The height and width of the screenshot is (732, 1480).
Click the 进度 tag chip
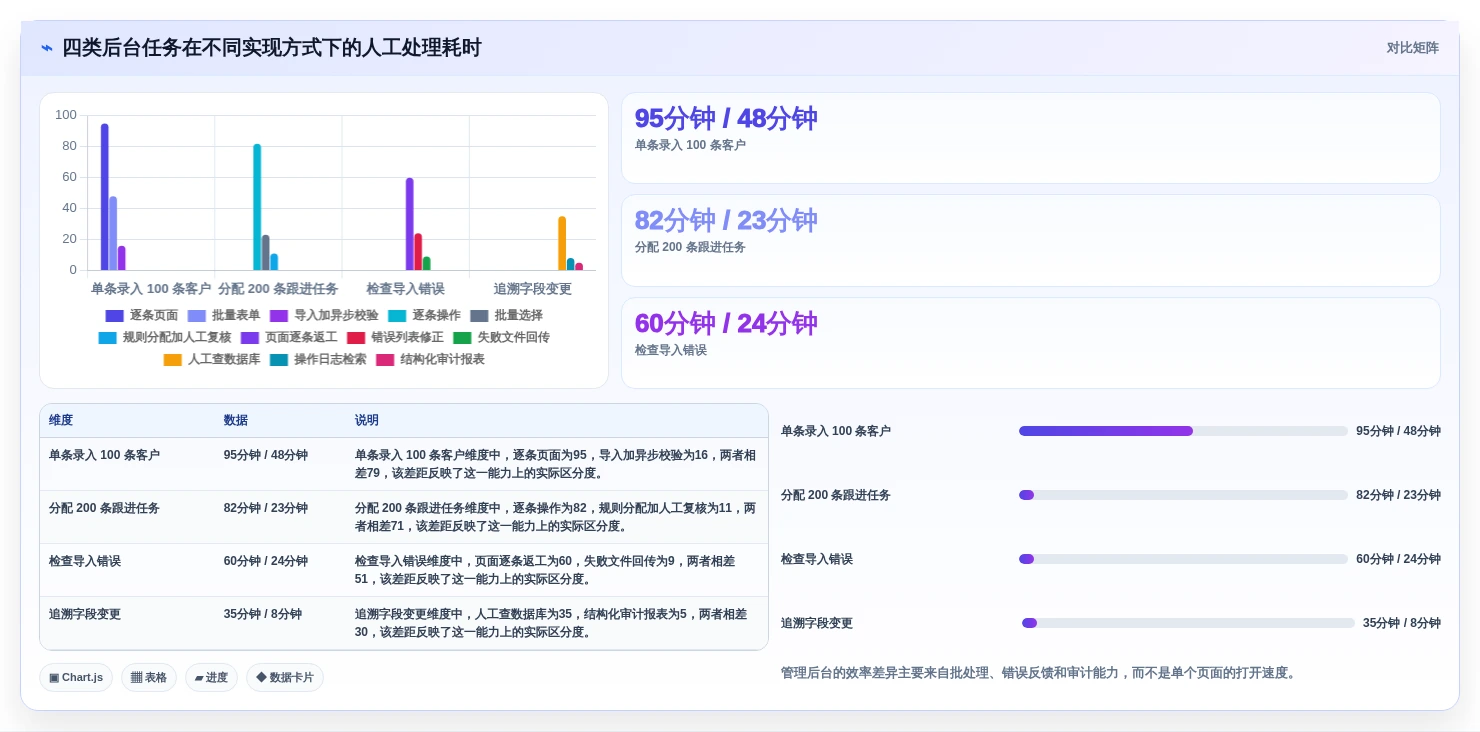point(211,677)
